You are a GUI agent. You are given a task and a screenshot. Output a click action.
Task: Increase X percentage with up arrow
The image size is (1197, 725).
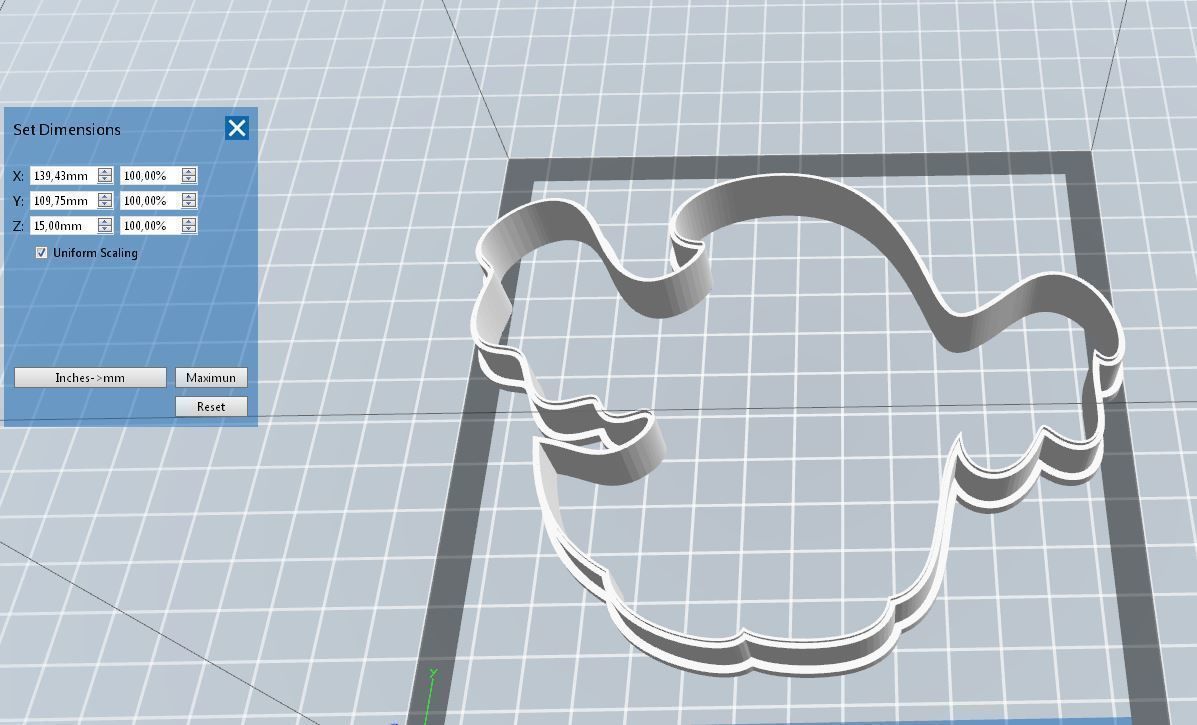click(189, 172)
